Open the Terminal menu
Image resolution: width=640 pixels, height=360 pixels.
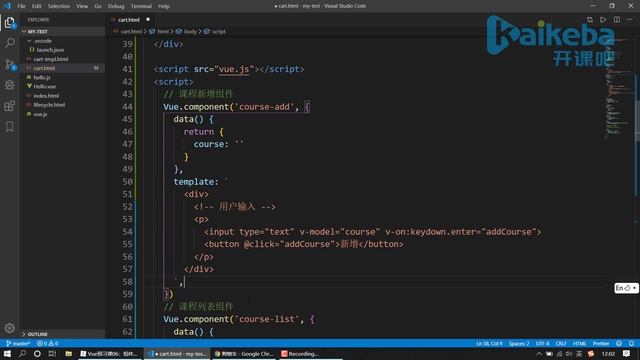tap(141, 6)
